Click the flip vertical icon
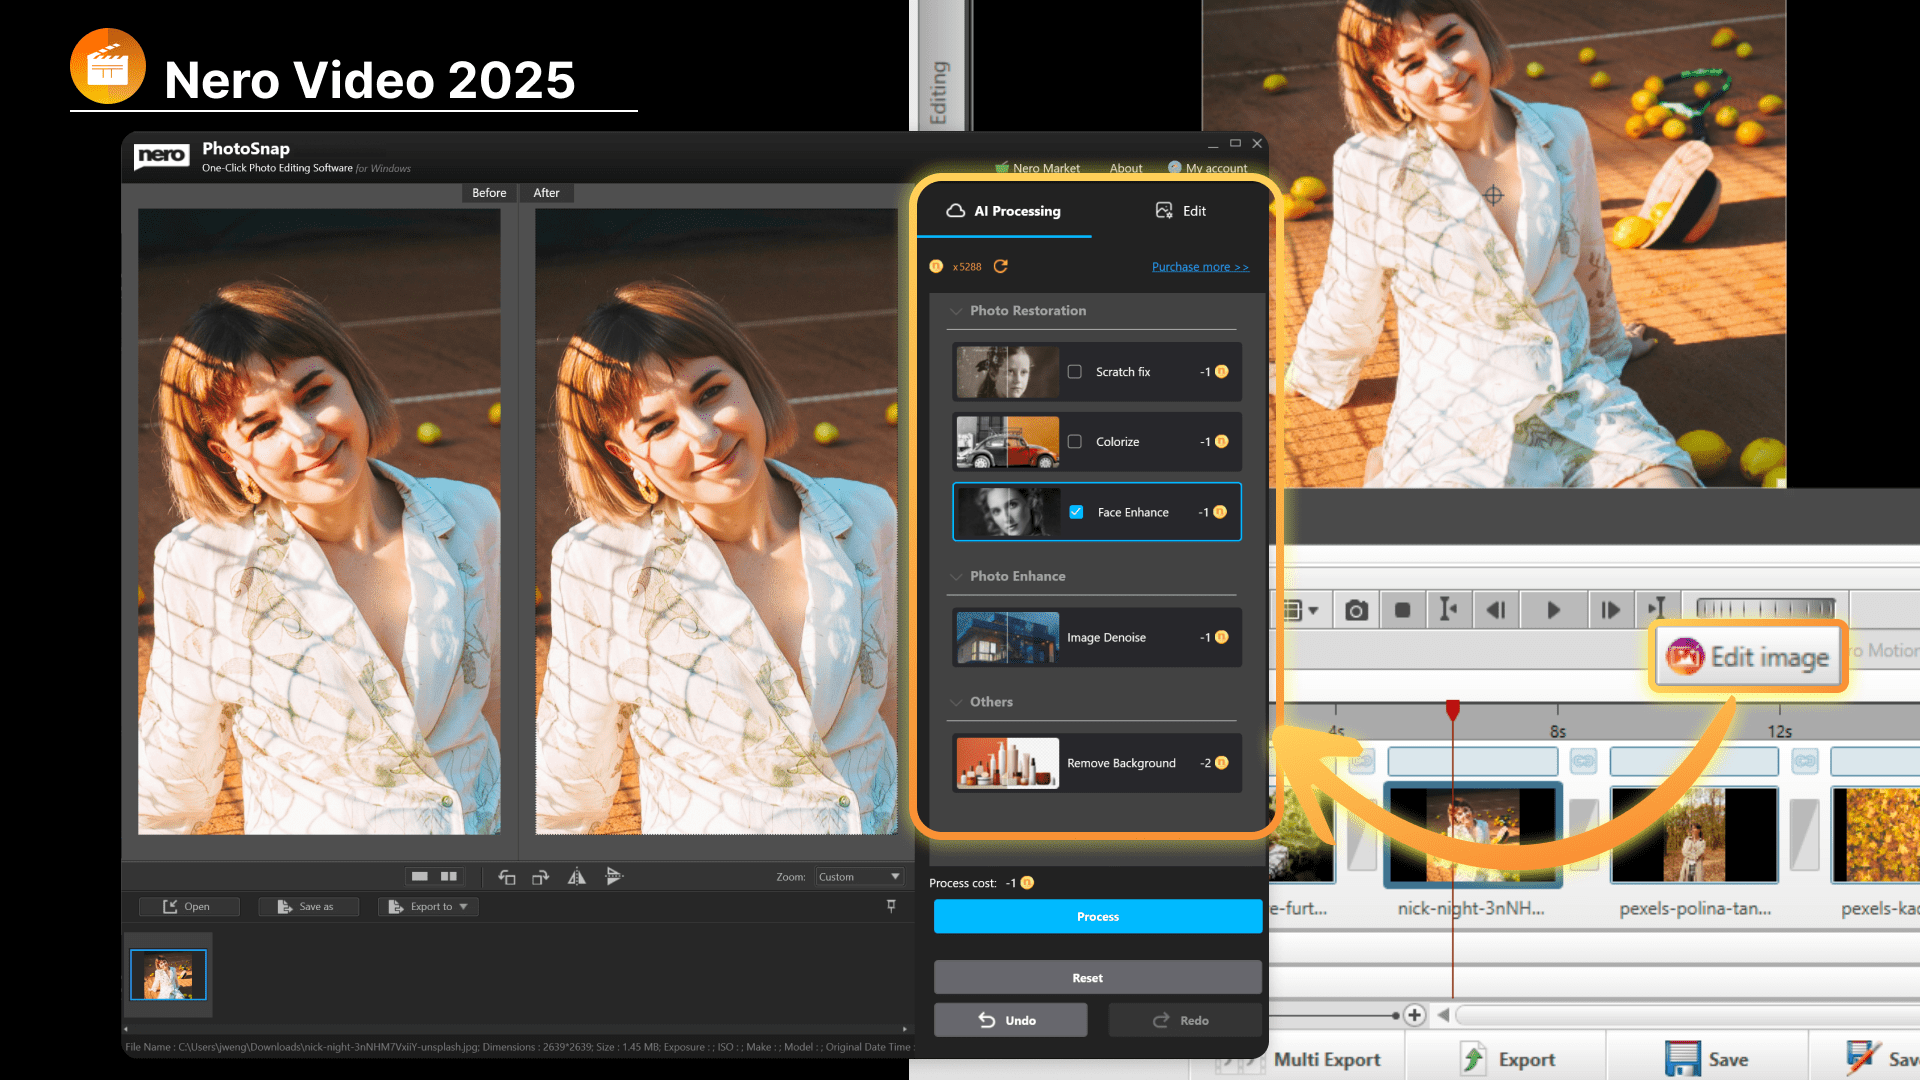The height and width of the screenshot is (1080, 1920). pyautogui.click(x=615, y=877)
